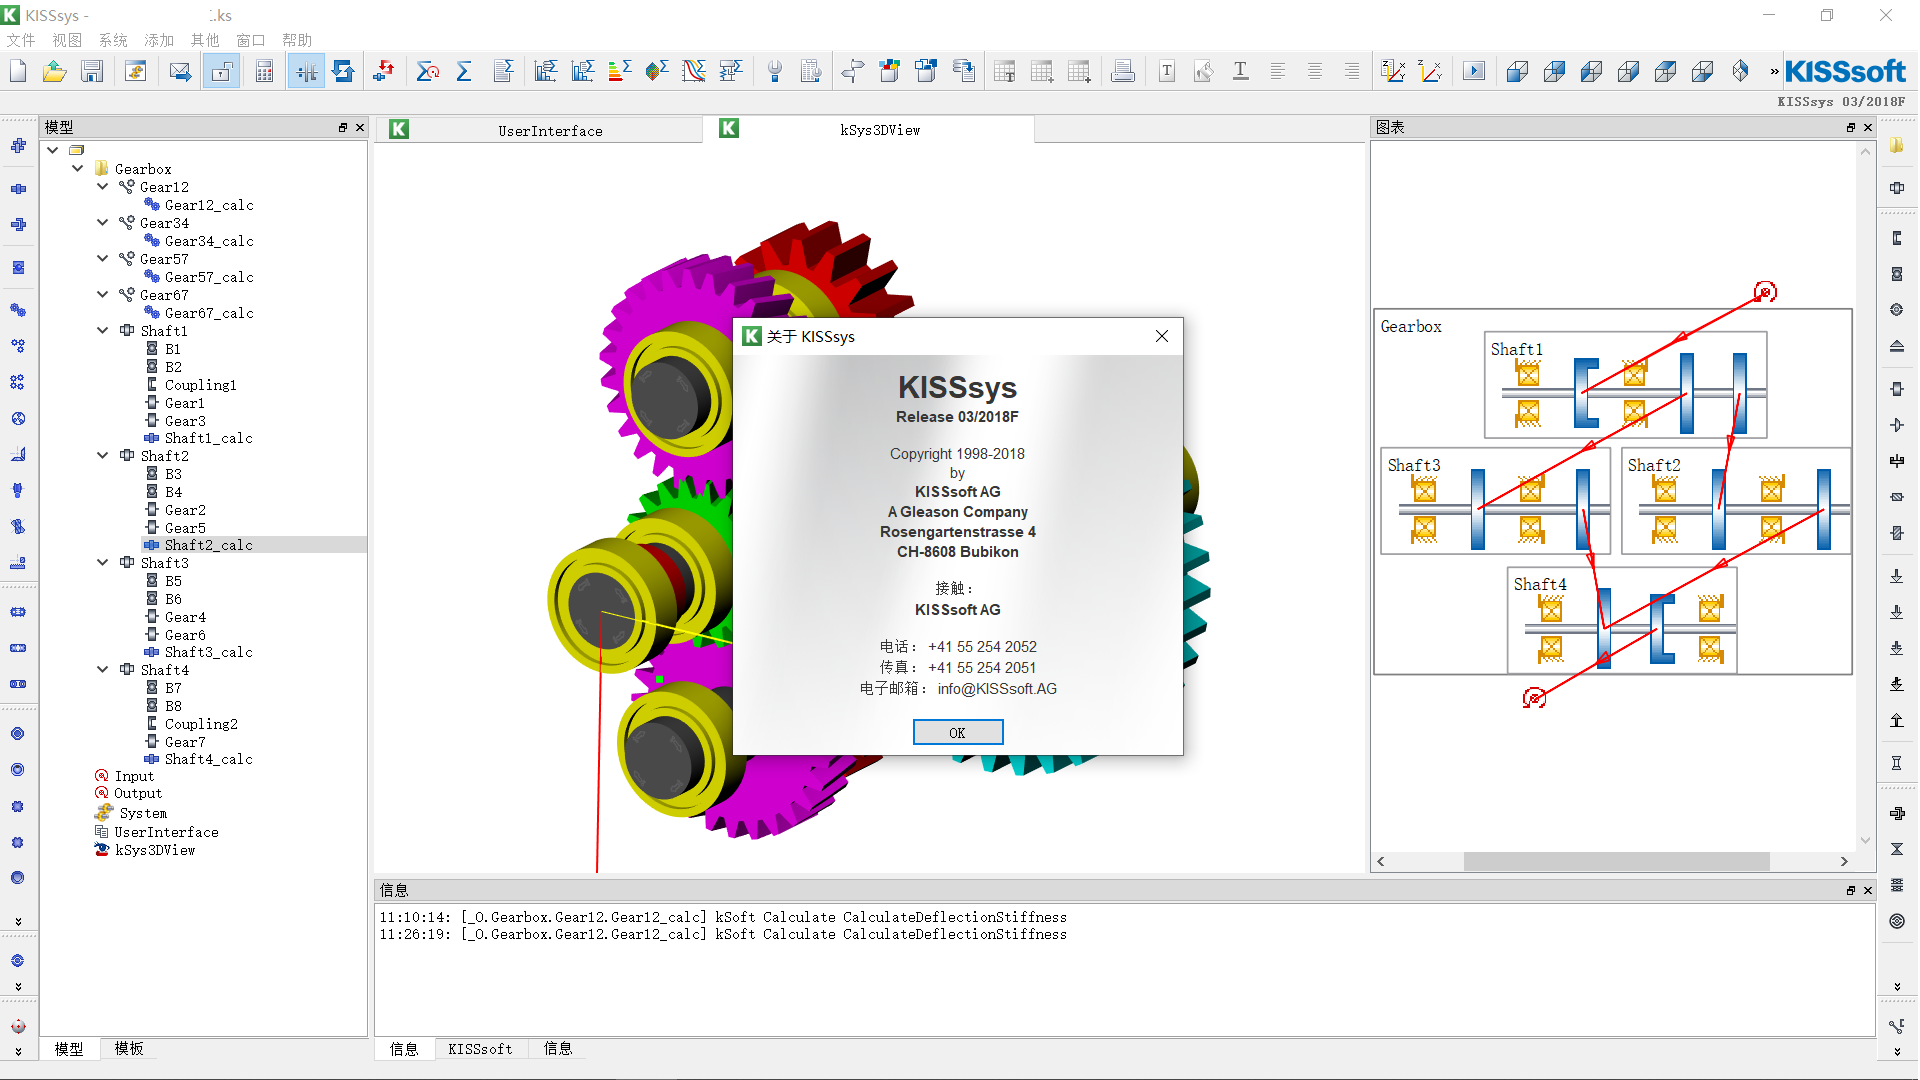Switch to the 模板 tab at bottom
Viewport: 1920px width, 1080px height.
coord(129,1048)
